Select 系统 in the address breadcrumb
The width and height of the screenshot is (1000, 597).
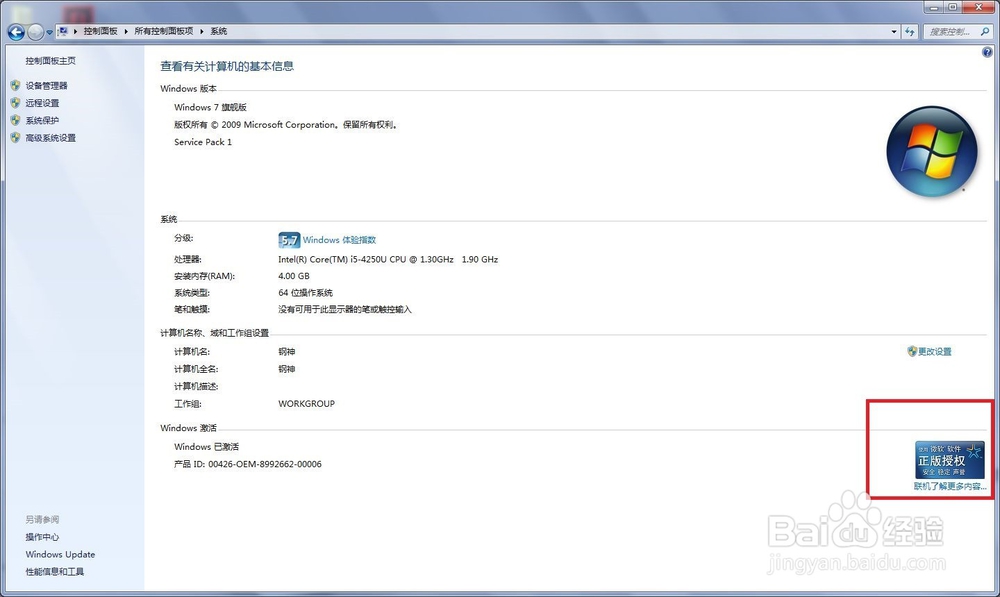(x=219, y=31)
